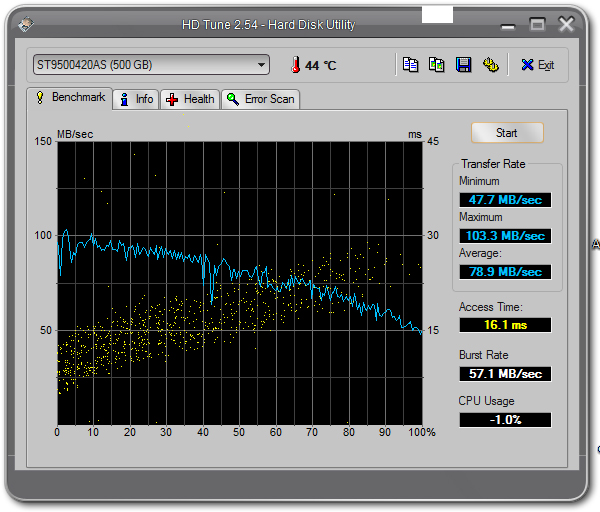Click the Exit button
The image size is (600, 512).
click(537, 65)
